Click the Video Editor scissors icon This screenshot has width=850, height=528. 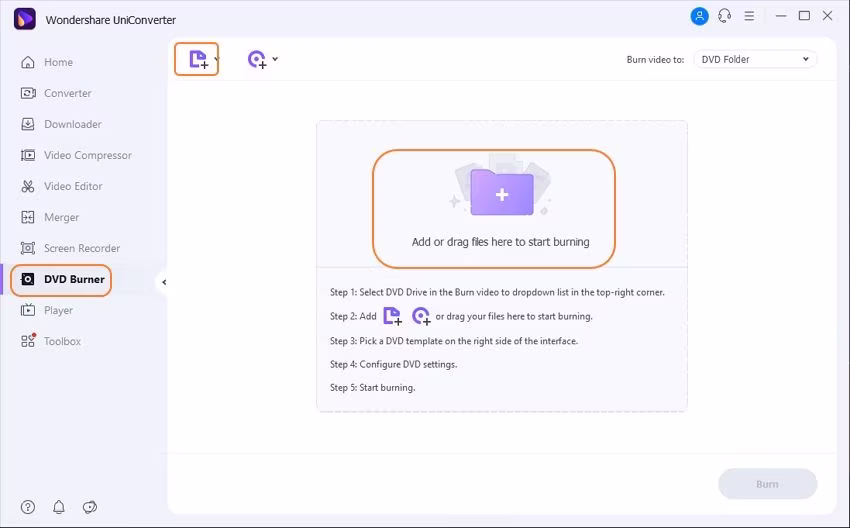(28, 186)
